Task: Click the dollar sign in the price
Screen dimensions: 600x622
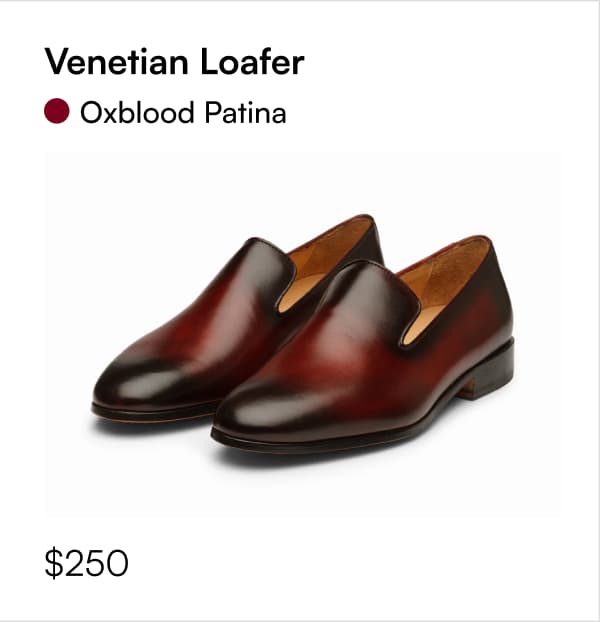Action: tap(54, 563)
